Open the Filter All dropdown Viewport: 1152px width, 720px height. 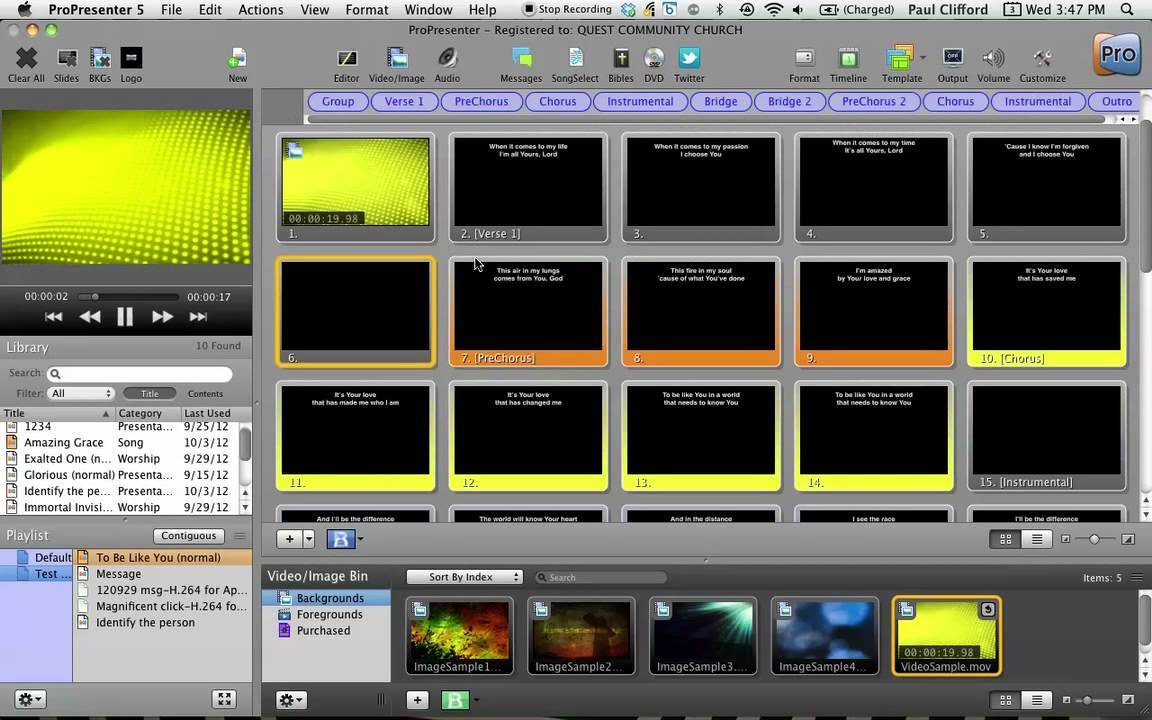(x=80, y=393)
